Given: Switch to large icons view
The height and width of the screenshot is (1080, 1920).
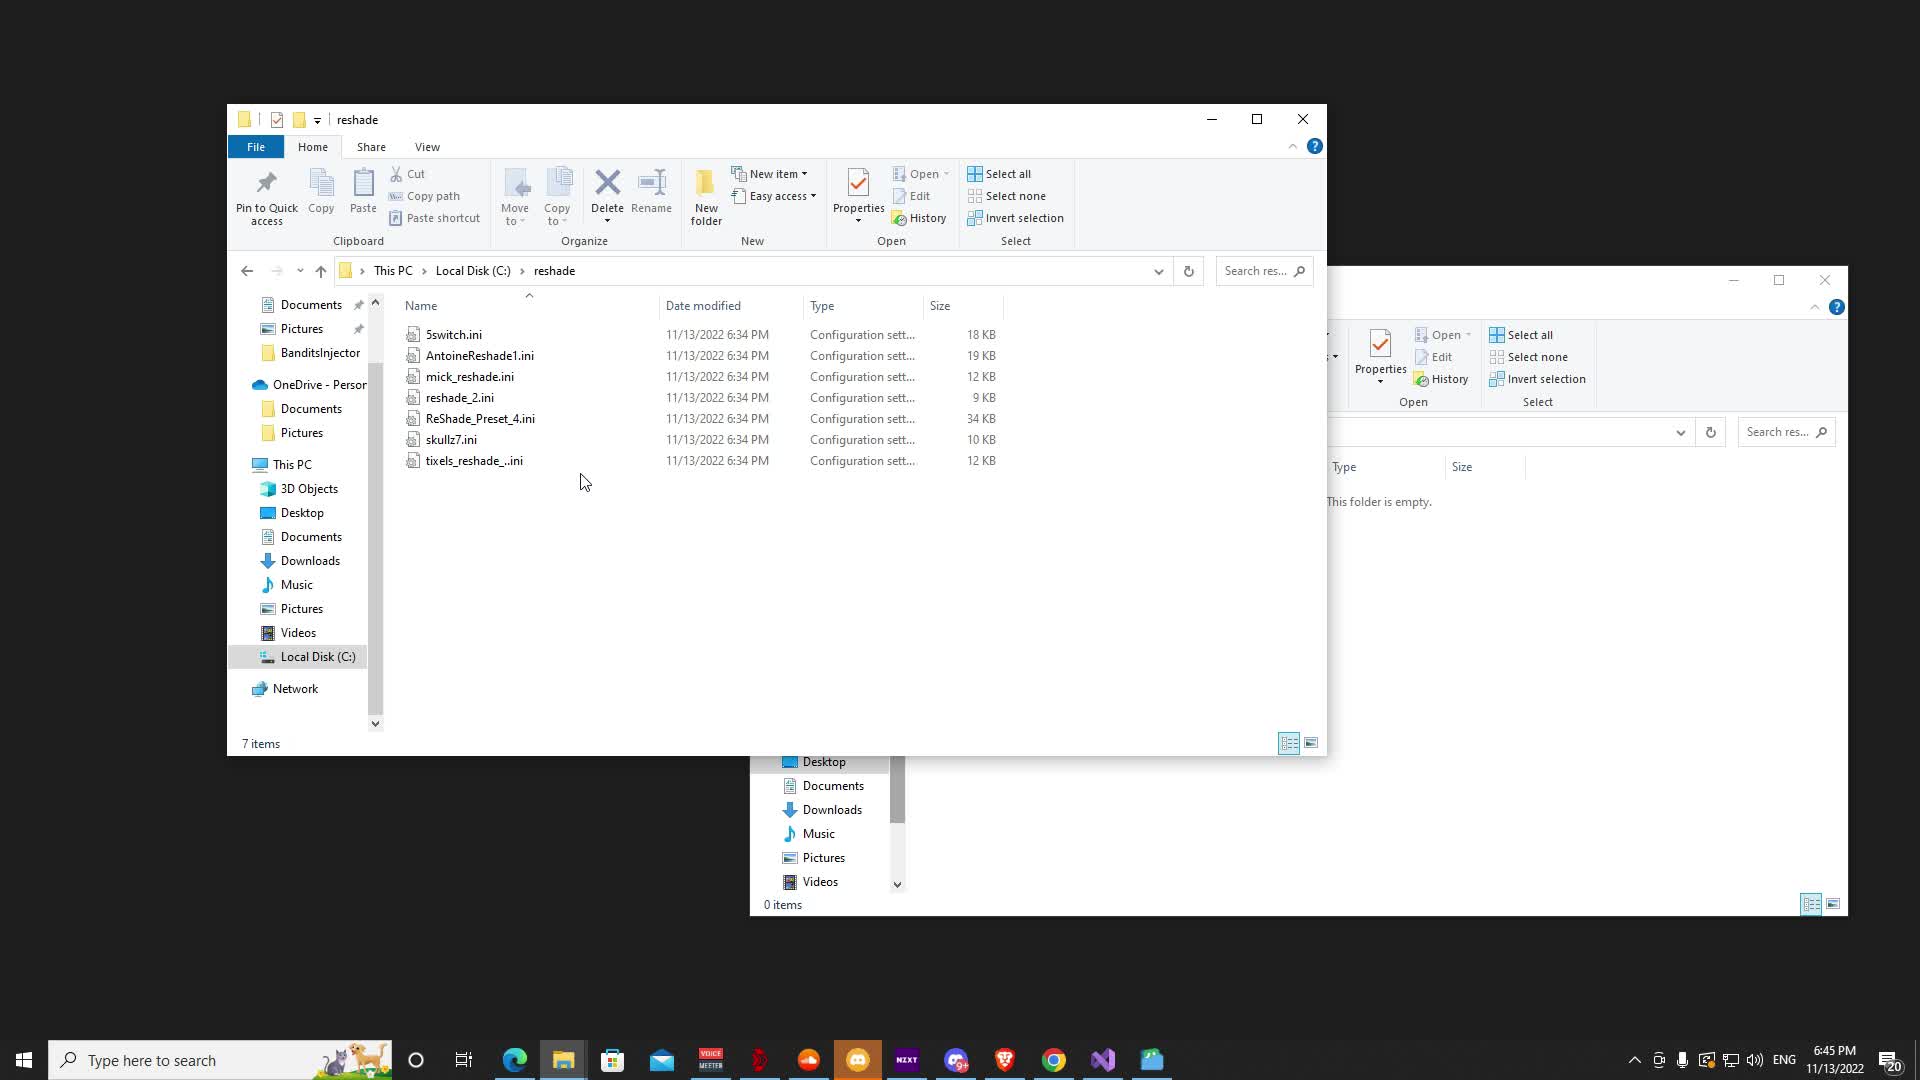Looking at the screenshot, I should (x=1310, y=743).
